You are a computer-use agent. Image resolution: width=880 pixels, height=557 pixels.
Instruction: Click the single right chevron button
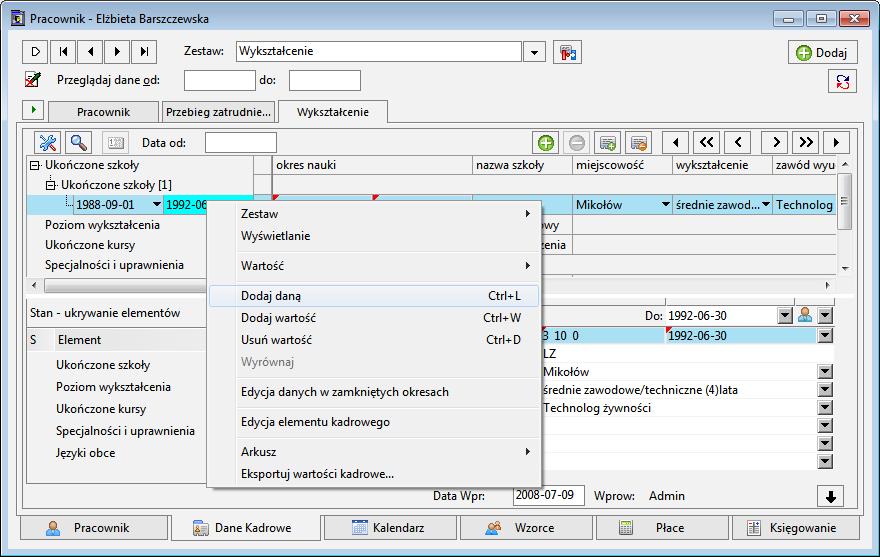pos(775,143)
